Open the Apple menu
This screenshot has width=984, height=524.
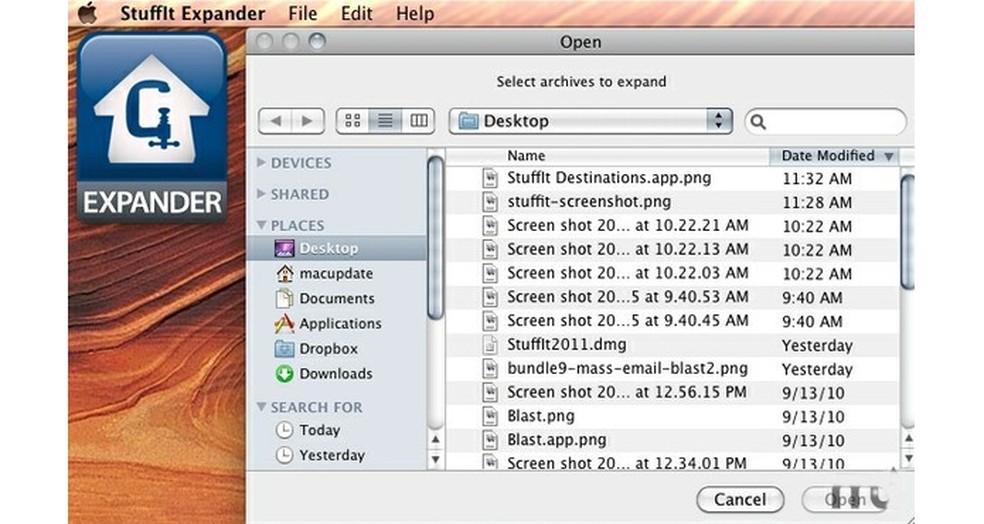tap(87, 13)
